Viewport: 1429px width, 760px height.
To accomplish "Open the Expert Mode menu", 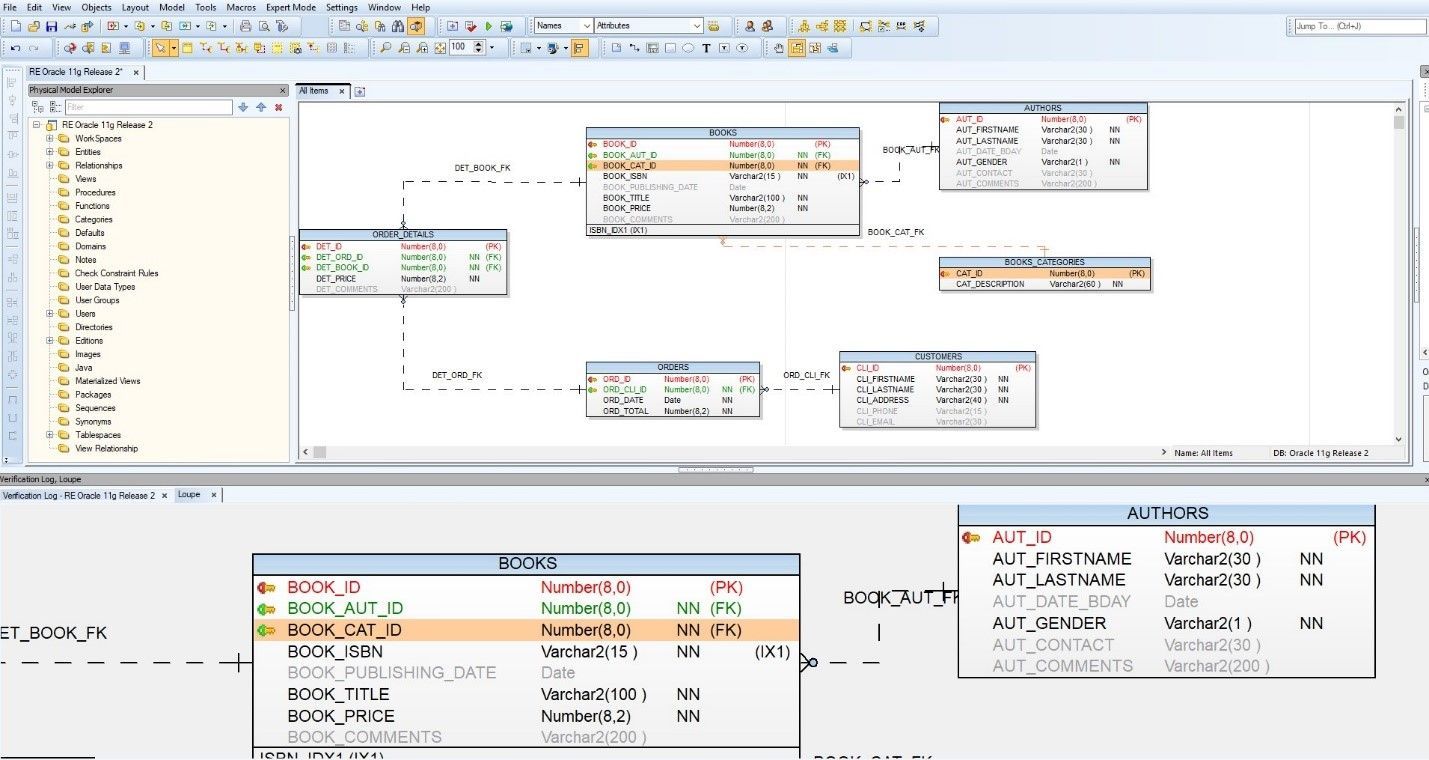I will pos(291,7).
